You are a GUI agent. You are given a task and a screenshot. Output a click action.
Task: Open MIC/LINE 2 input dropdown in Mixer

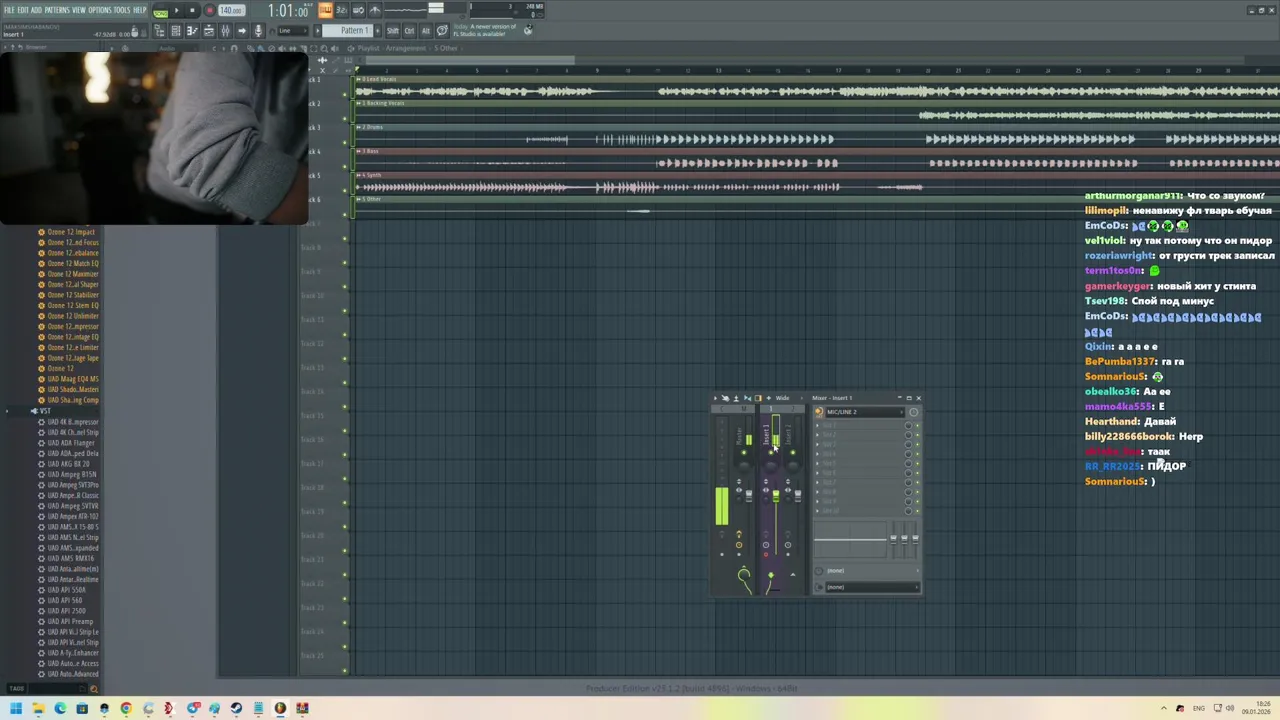[865, 412]
